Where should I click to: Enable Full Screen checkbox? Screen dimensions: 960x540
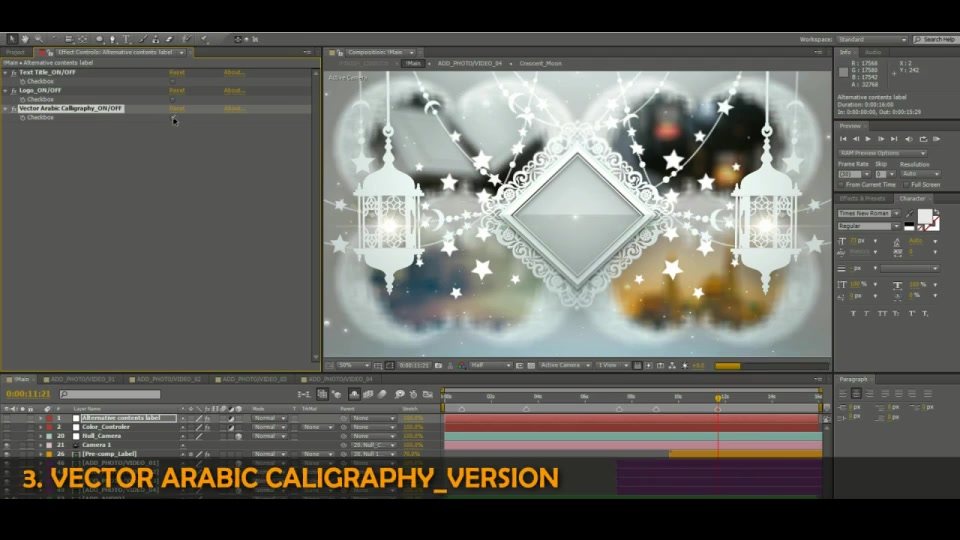[906, 185]
